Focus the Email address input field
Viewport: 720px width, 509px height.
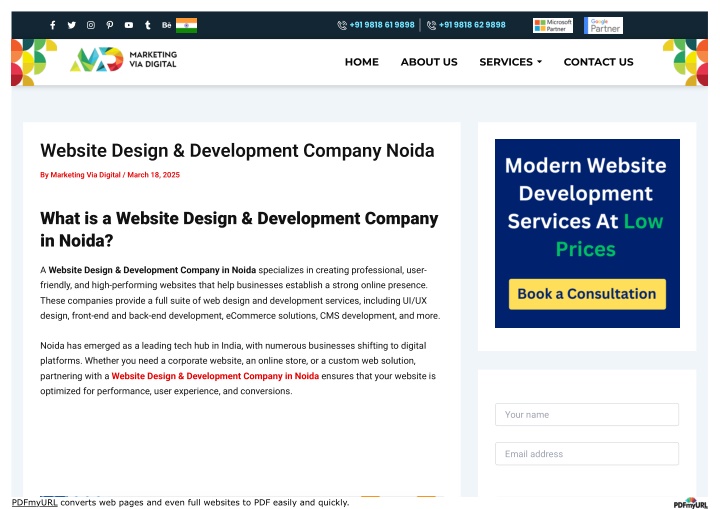click(x=587, y=454)
